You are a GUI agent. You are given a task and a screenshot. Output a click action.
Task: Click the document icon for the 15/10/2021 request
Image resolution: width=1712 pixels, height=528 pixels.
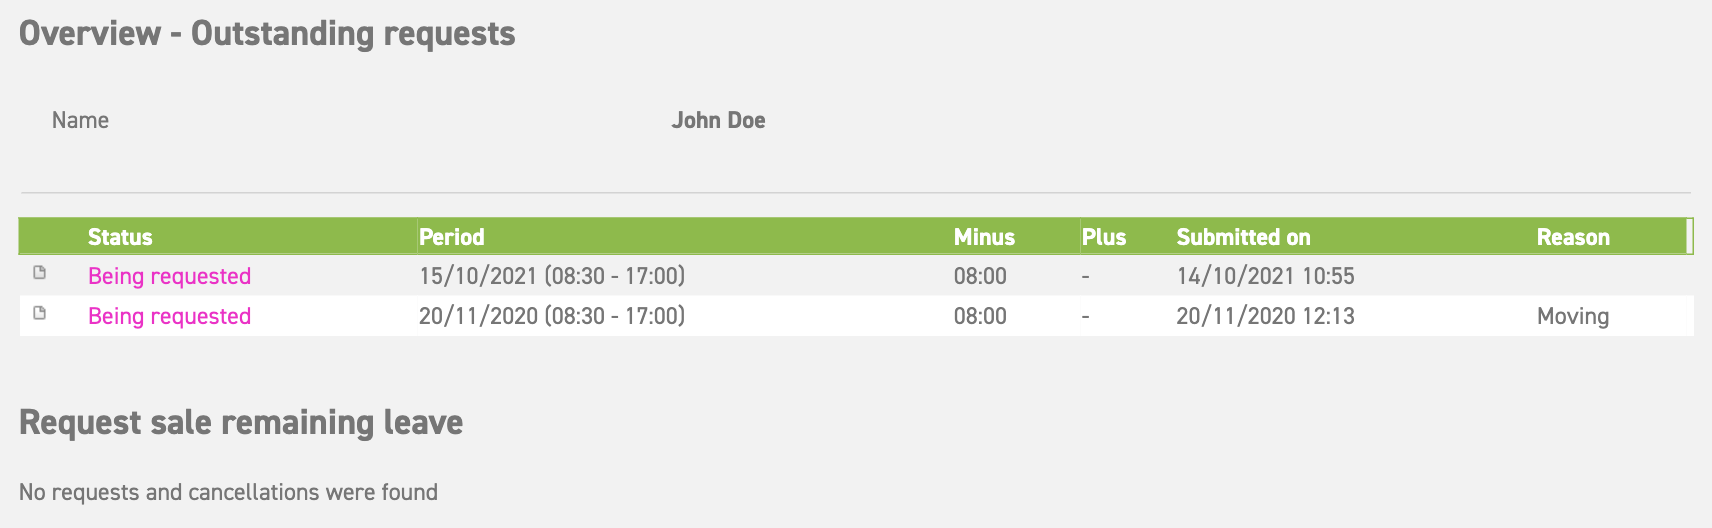(x=40, y=273)
